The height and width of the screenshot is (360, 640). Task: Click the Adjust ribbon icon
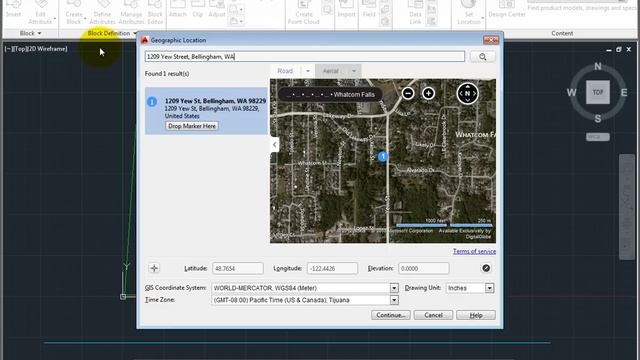point(217,9)
